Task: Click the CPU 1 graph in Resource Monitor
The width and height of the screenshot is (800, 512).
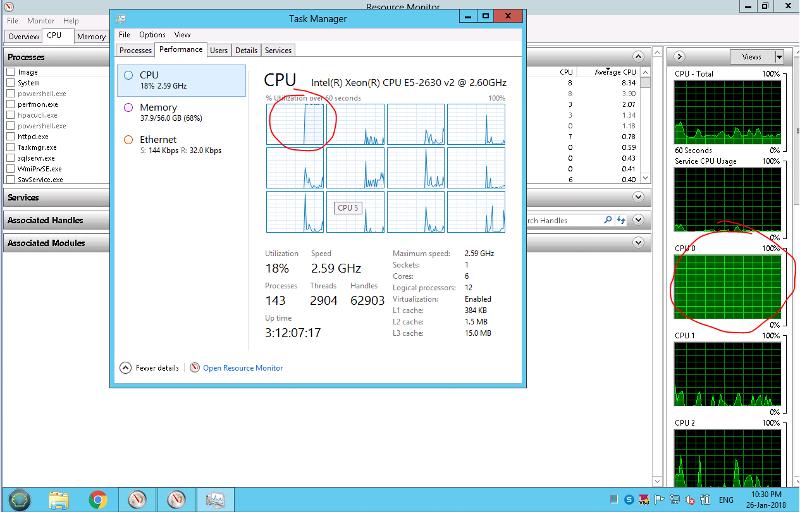Action: point(727,374)
